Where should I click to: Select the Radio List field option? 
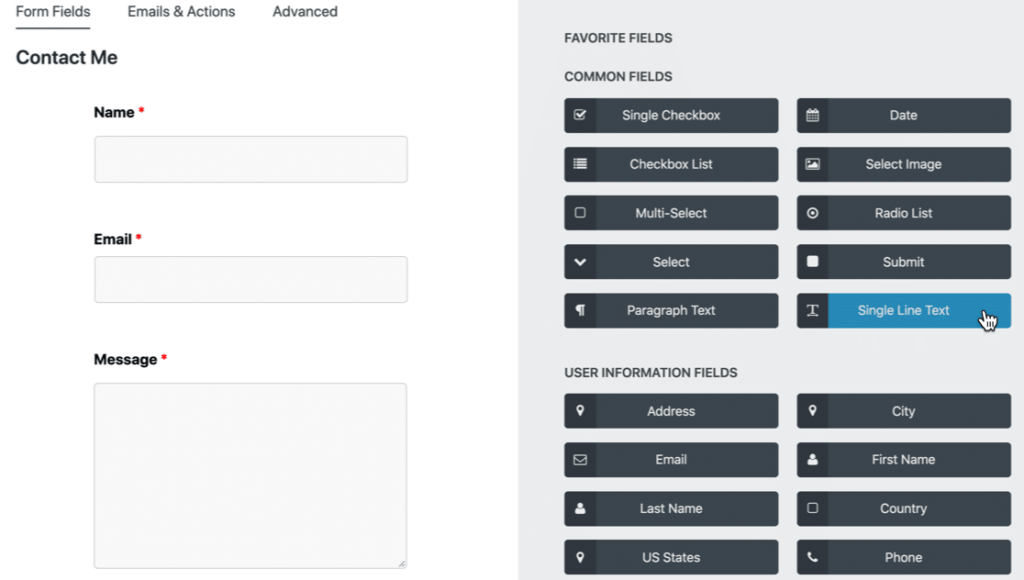point(903,212)
